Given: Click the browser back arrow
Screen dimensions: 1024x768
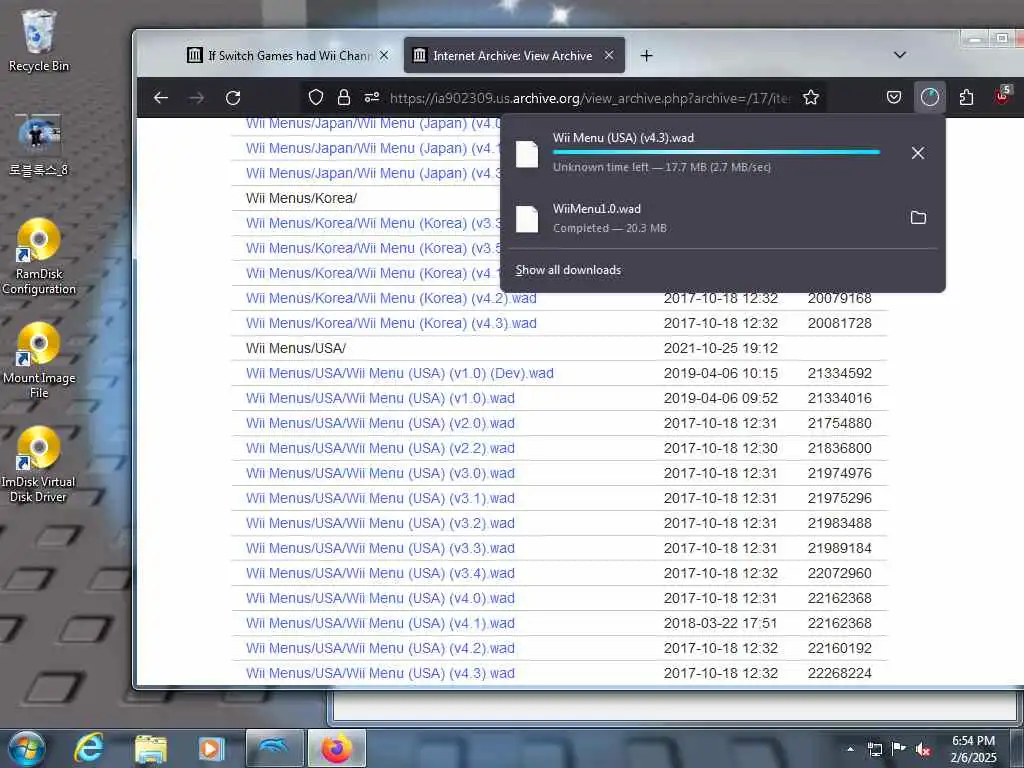Looking at the screenshot, I should 161,98.
